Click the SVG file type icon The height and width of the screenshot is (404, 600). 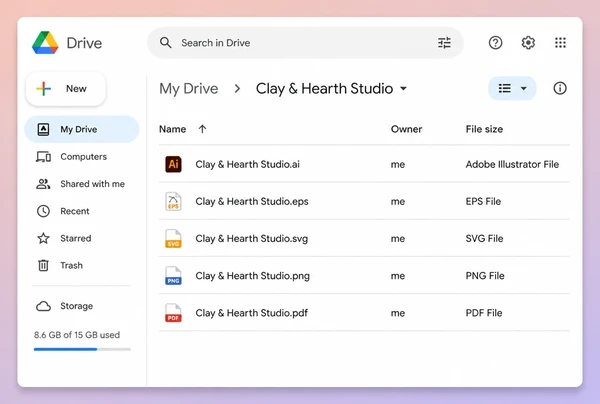pos(173,238)
